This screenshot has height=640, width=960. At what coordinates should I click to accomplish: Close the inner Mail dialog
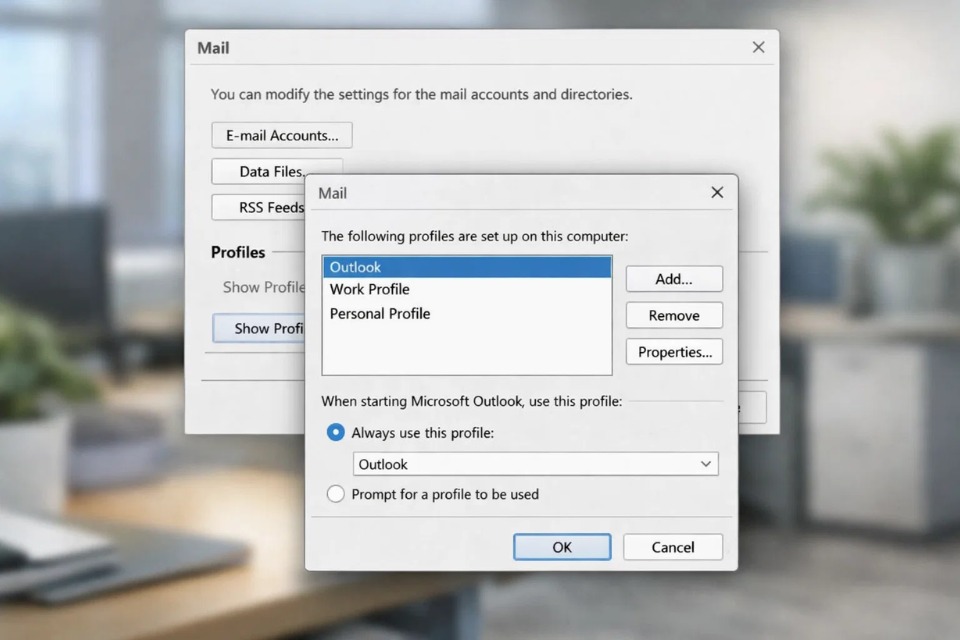click(x=716, y=192)
